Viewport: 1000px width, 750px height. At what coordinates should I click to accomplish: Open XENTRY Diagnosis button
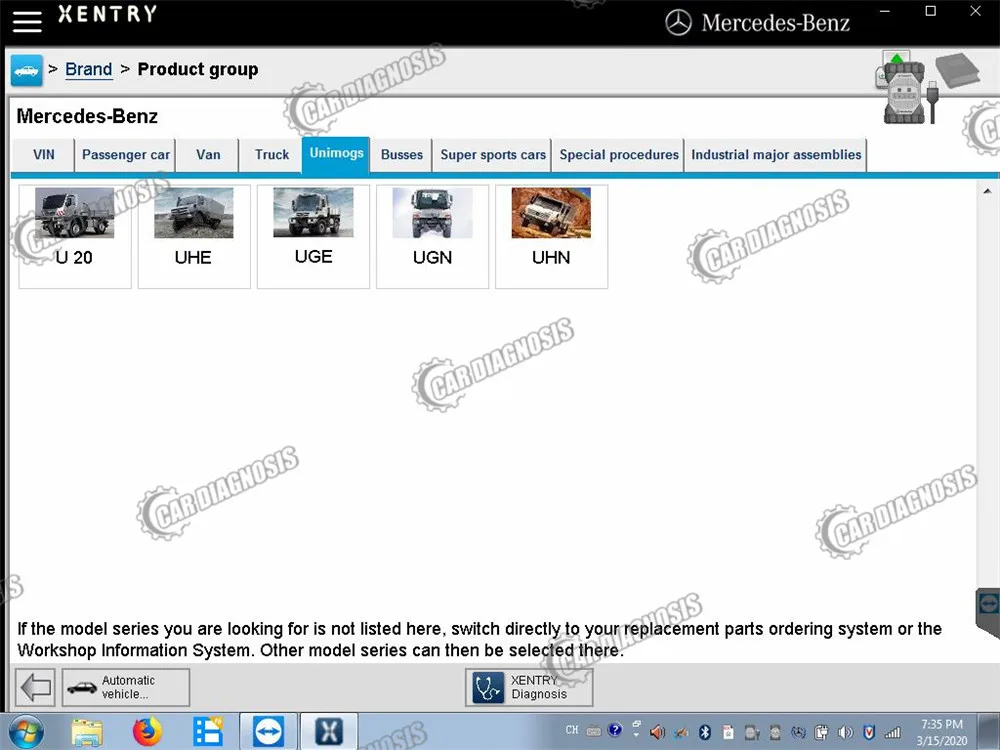click(x=529, y=688)
